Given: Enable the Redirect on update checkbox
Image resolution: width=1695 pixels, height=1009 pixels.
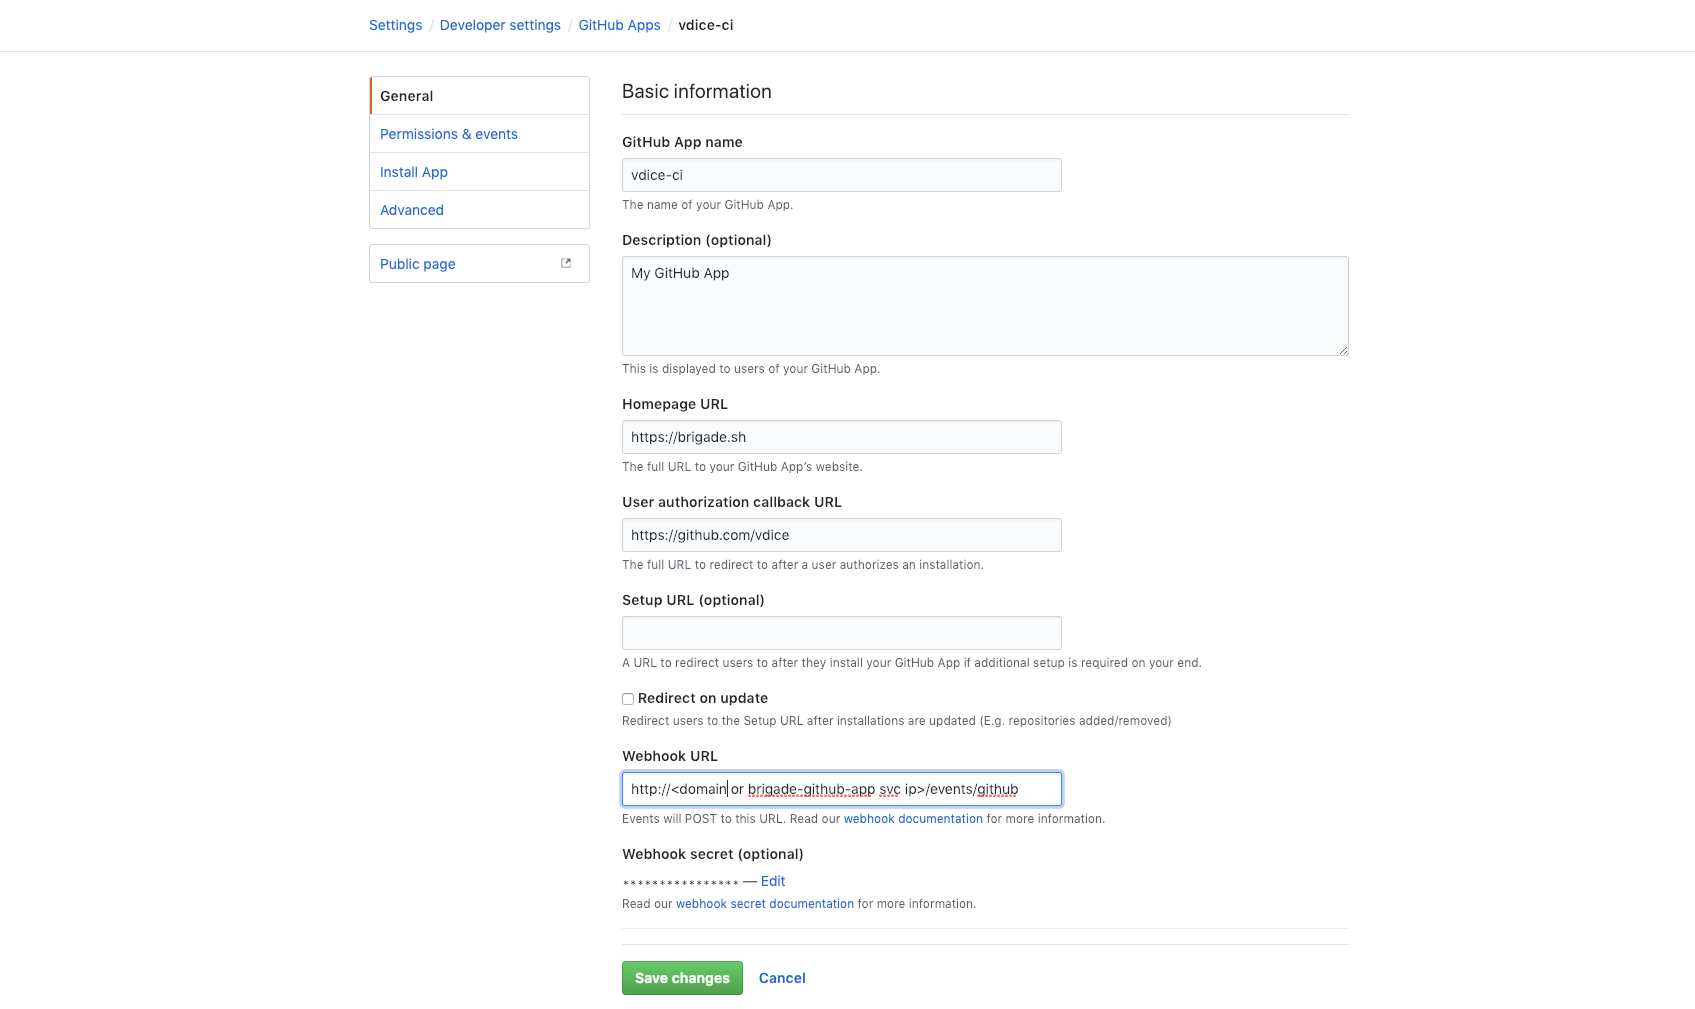Looking at the screenshot, I should 628,699.
